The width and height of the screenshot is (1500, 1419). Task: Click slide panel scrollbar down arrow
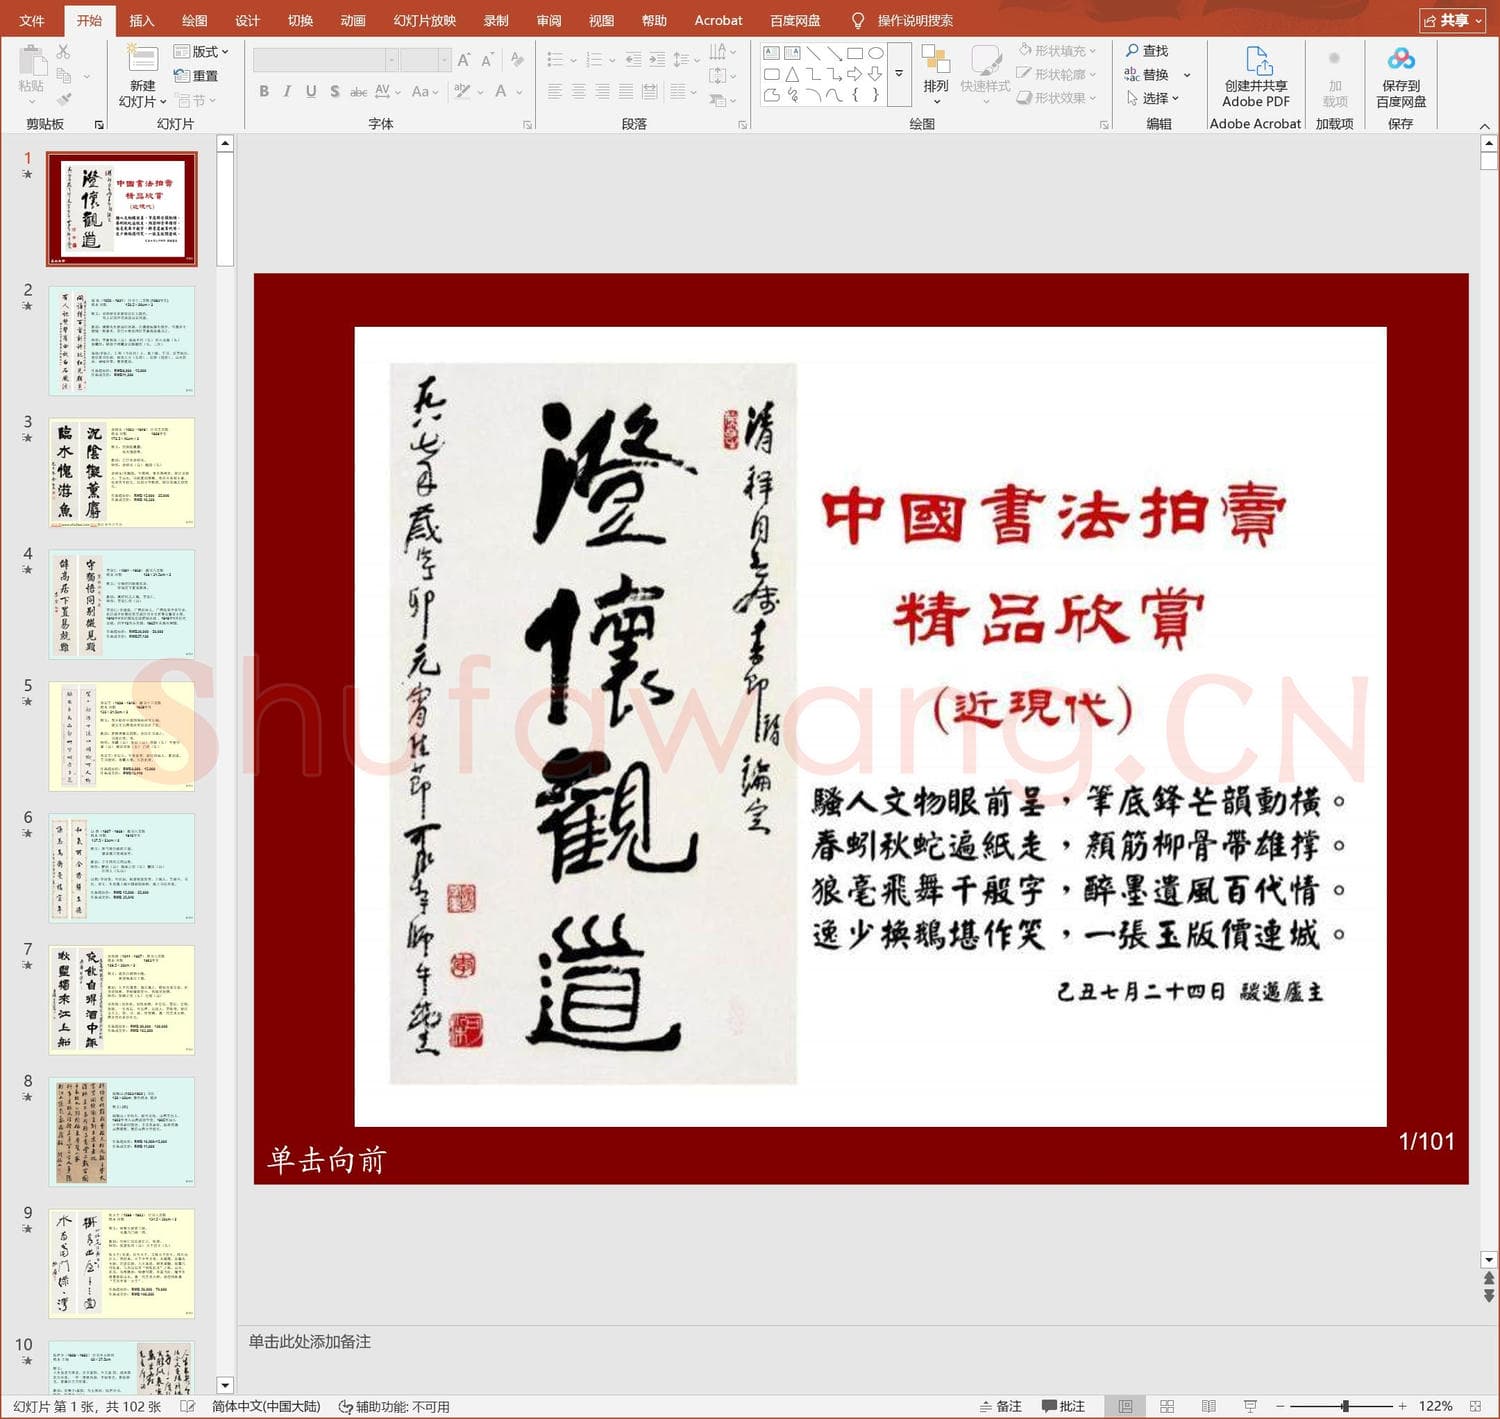pyautogui.click(x=225, y=1385)
